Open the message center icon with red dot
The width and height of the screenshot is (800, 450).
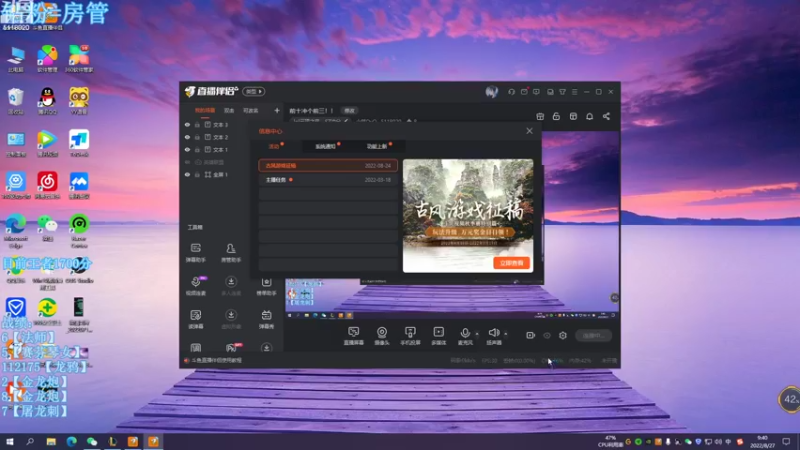tap(524, 92)
